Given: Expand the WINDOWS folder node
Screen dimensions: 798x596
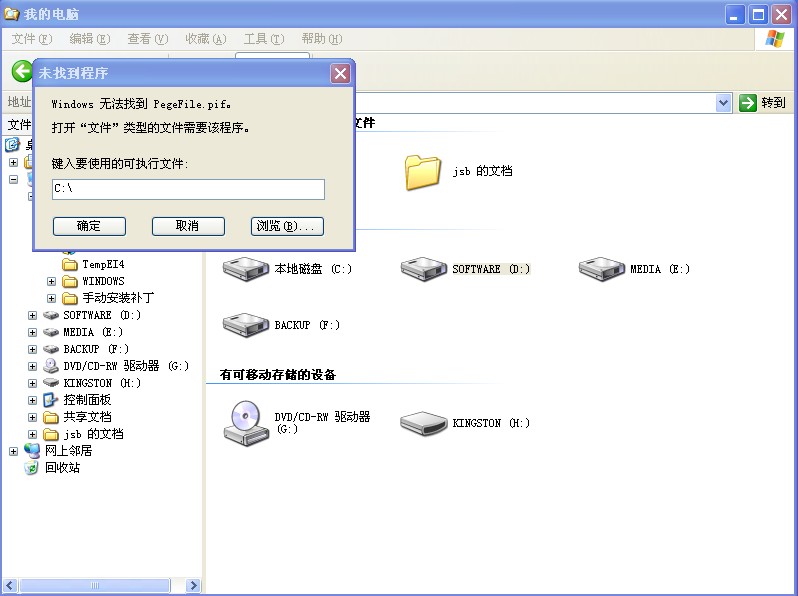Looking at the screenshot, I should point(51,281).
